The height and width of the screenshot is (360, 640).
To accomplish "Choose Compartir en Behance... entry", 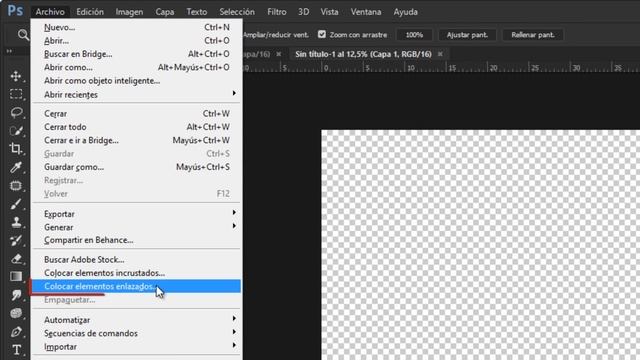I will pos(136,240).
